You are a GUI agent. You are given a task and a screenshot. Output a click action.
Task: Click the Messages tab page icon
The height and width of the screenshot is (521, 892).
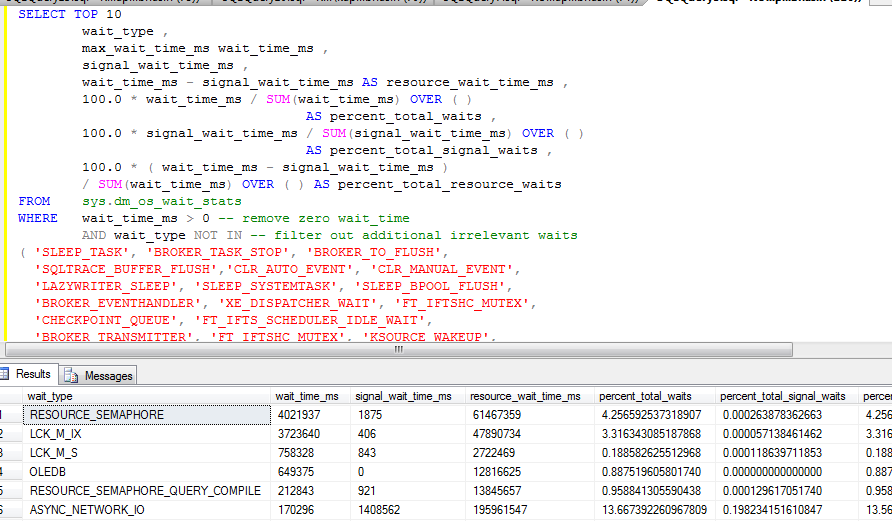coord(71,375)
